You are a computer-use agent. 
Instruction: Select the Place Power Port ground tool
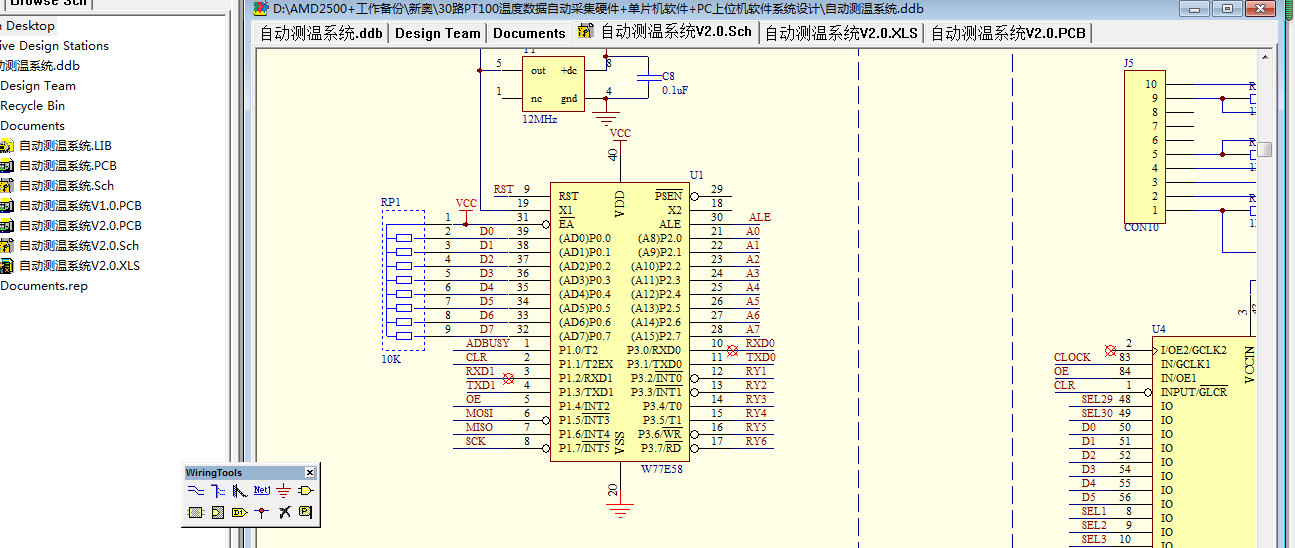(x=284, y=491)
